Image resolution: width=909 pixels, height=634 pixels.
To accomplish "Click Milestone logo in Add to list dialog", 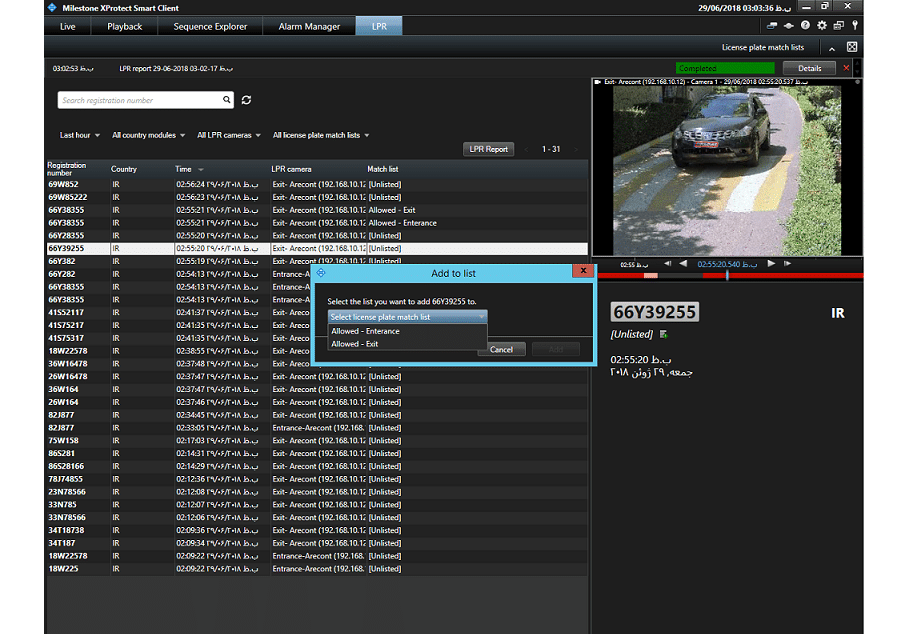I will (321, 272).
